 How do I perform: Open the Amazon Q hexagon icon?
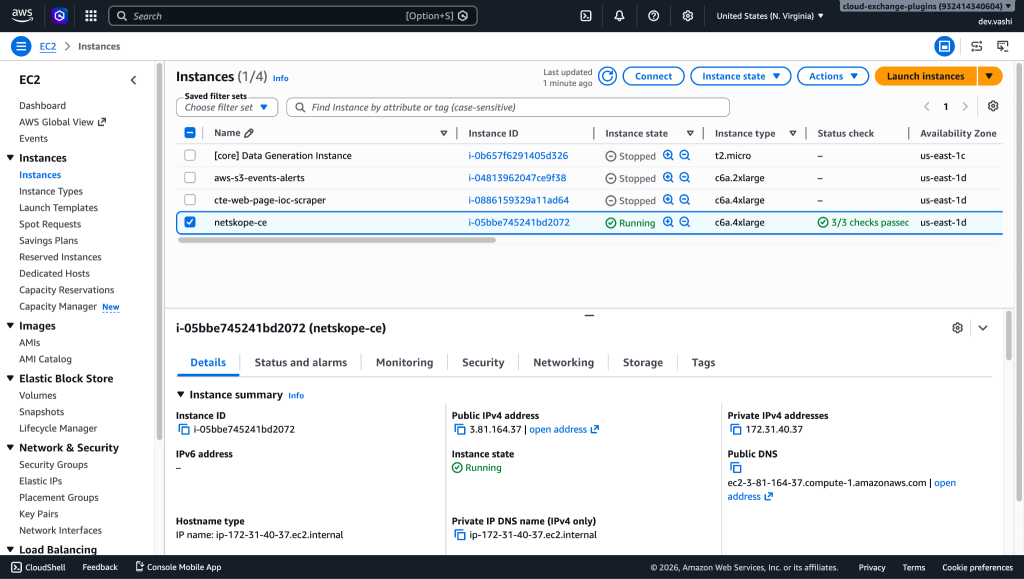59,16
